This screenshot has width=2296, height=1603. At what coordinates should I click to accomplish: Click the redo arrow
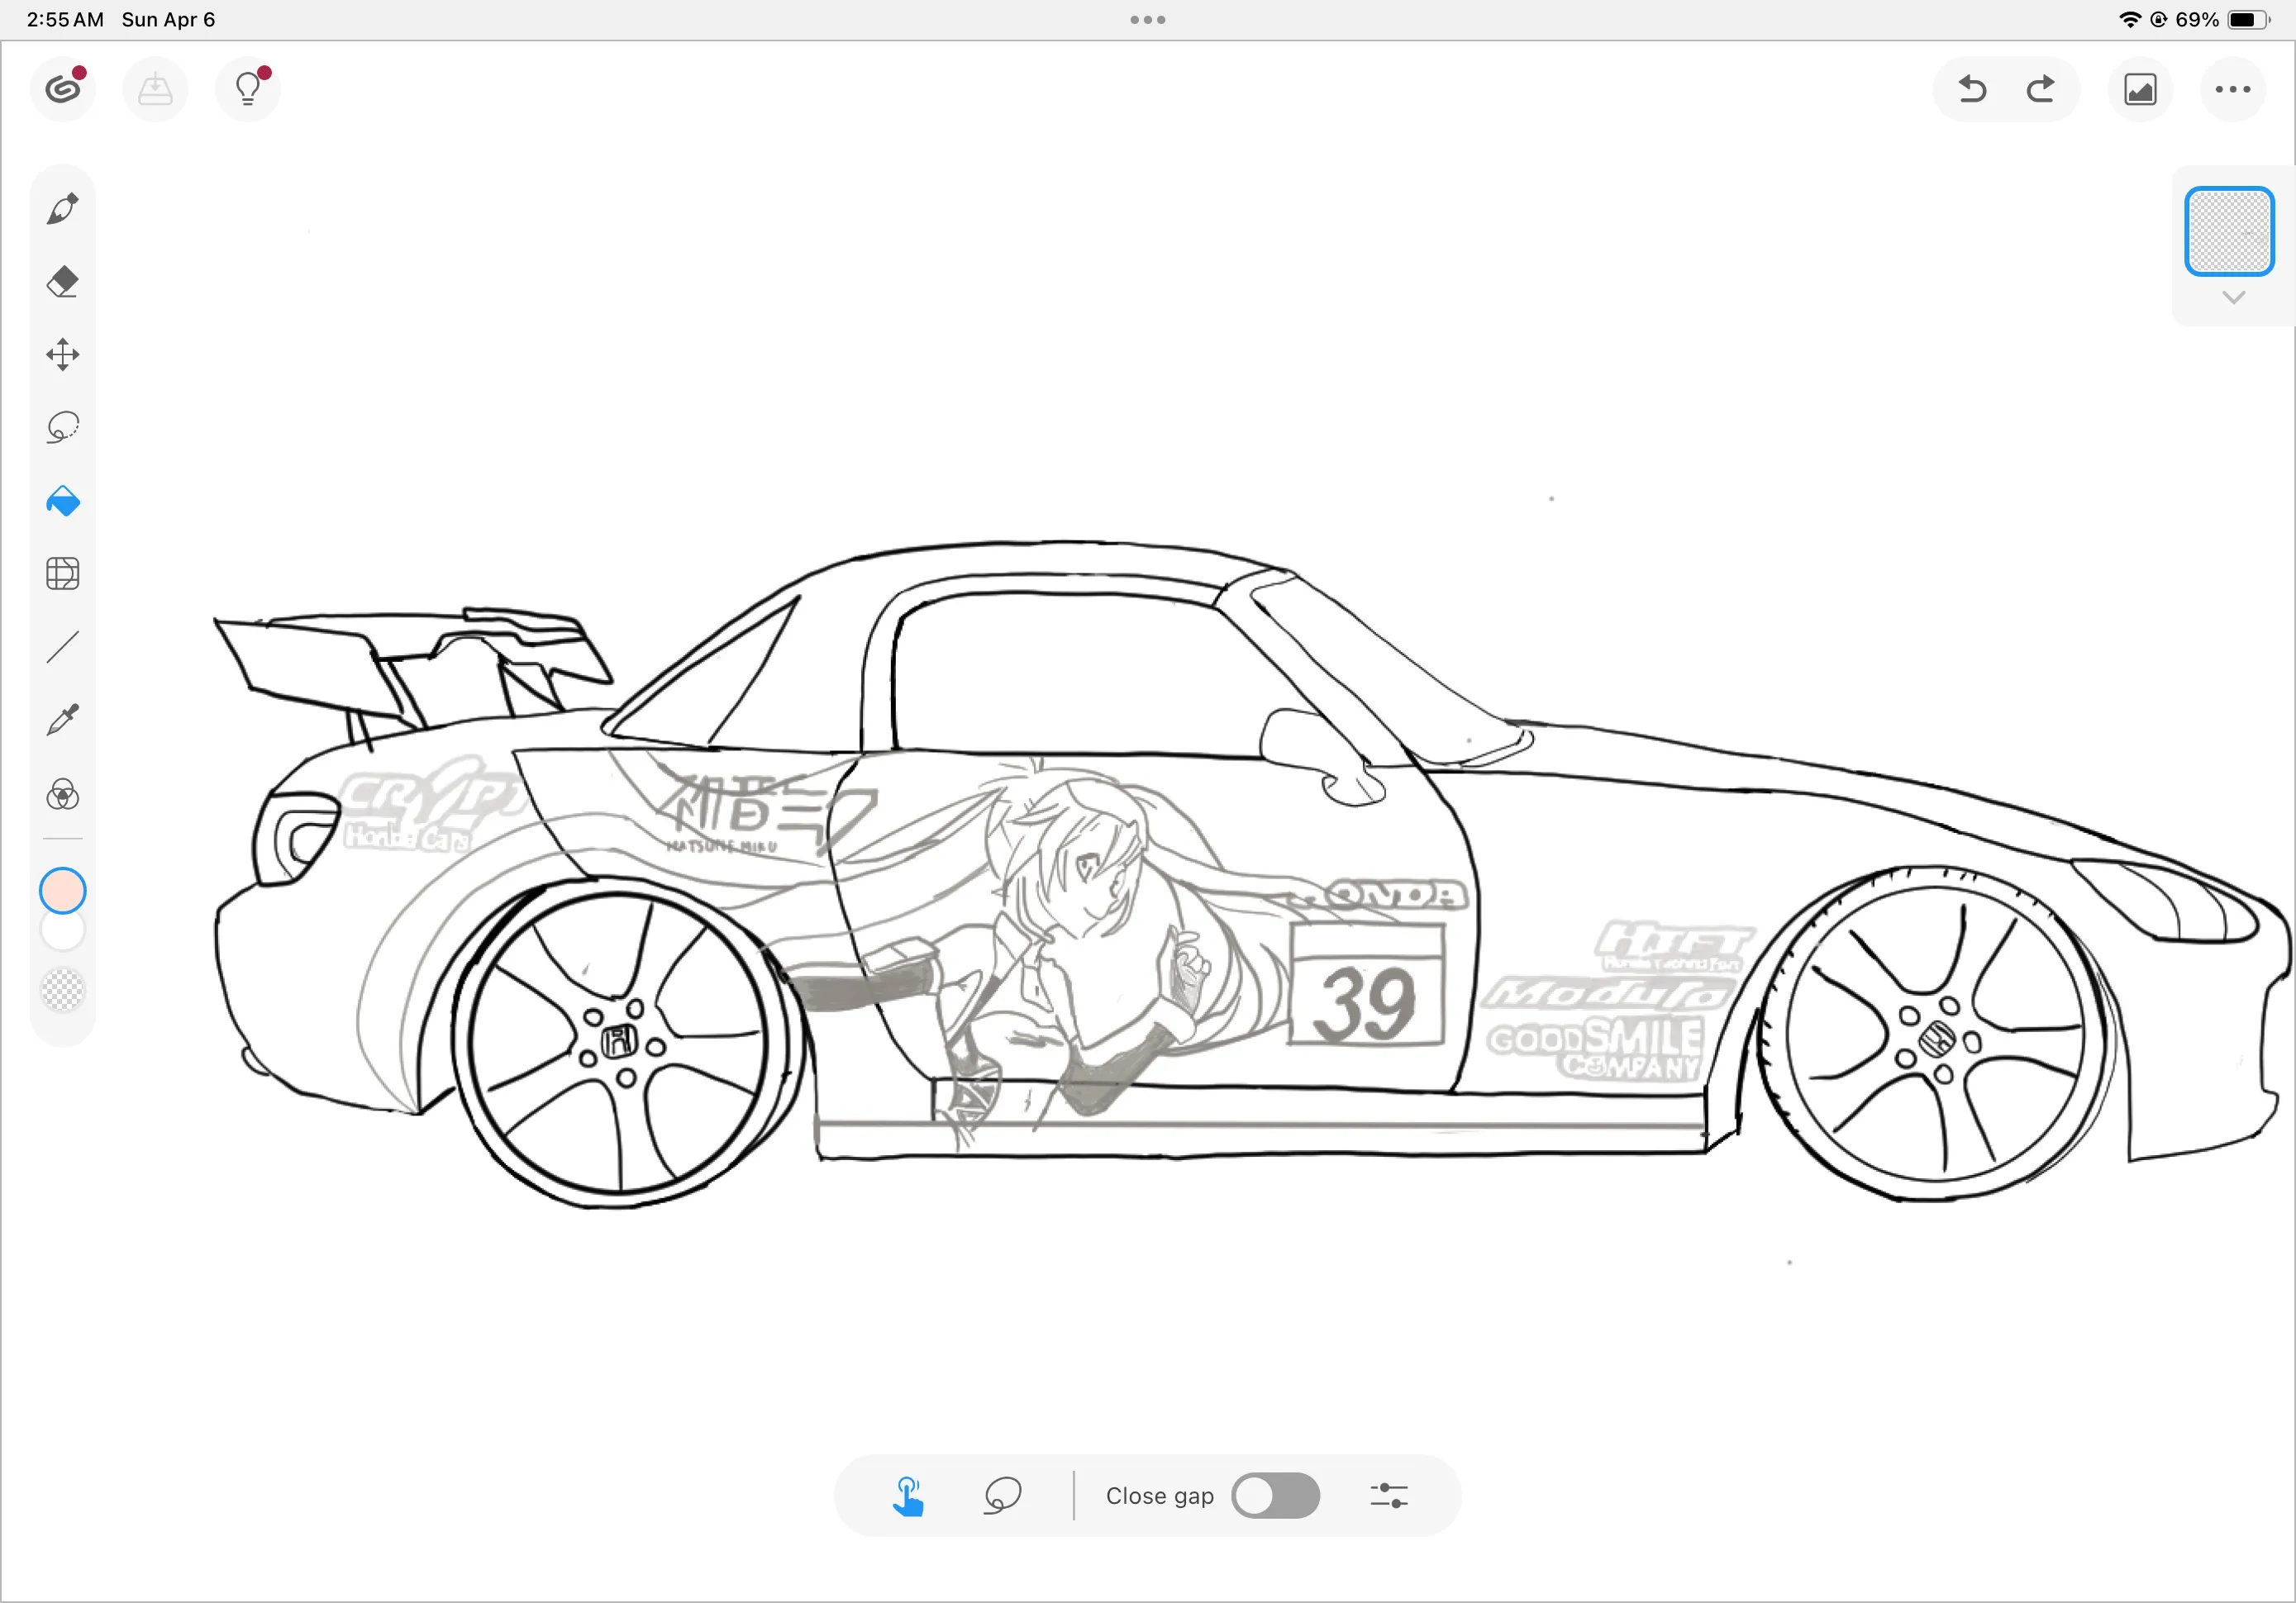[x=2040, y=90]
